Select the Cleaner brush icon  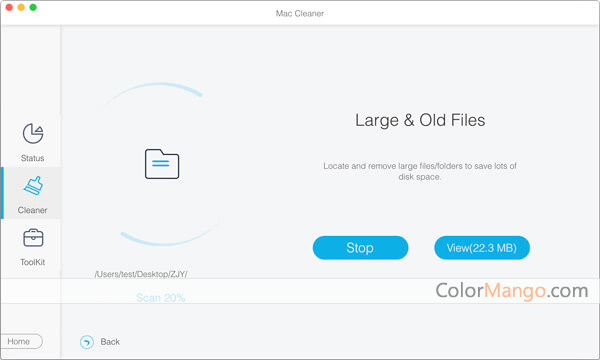[x=34, y=186]
